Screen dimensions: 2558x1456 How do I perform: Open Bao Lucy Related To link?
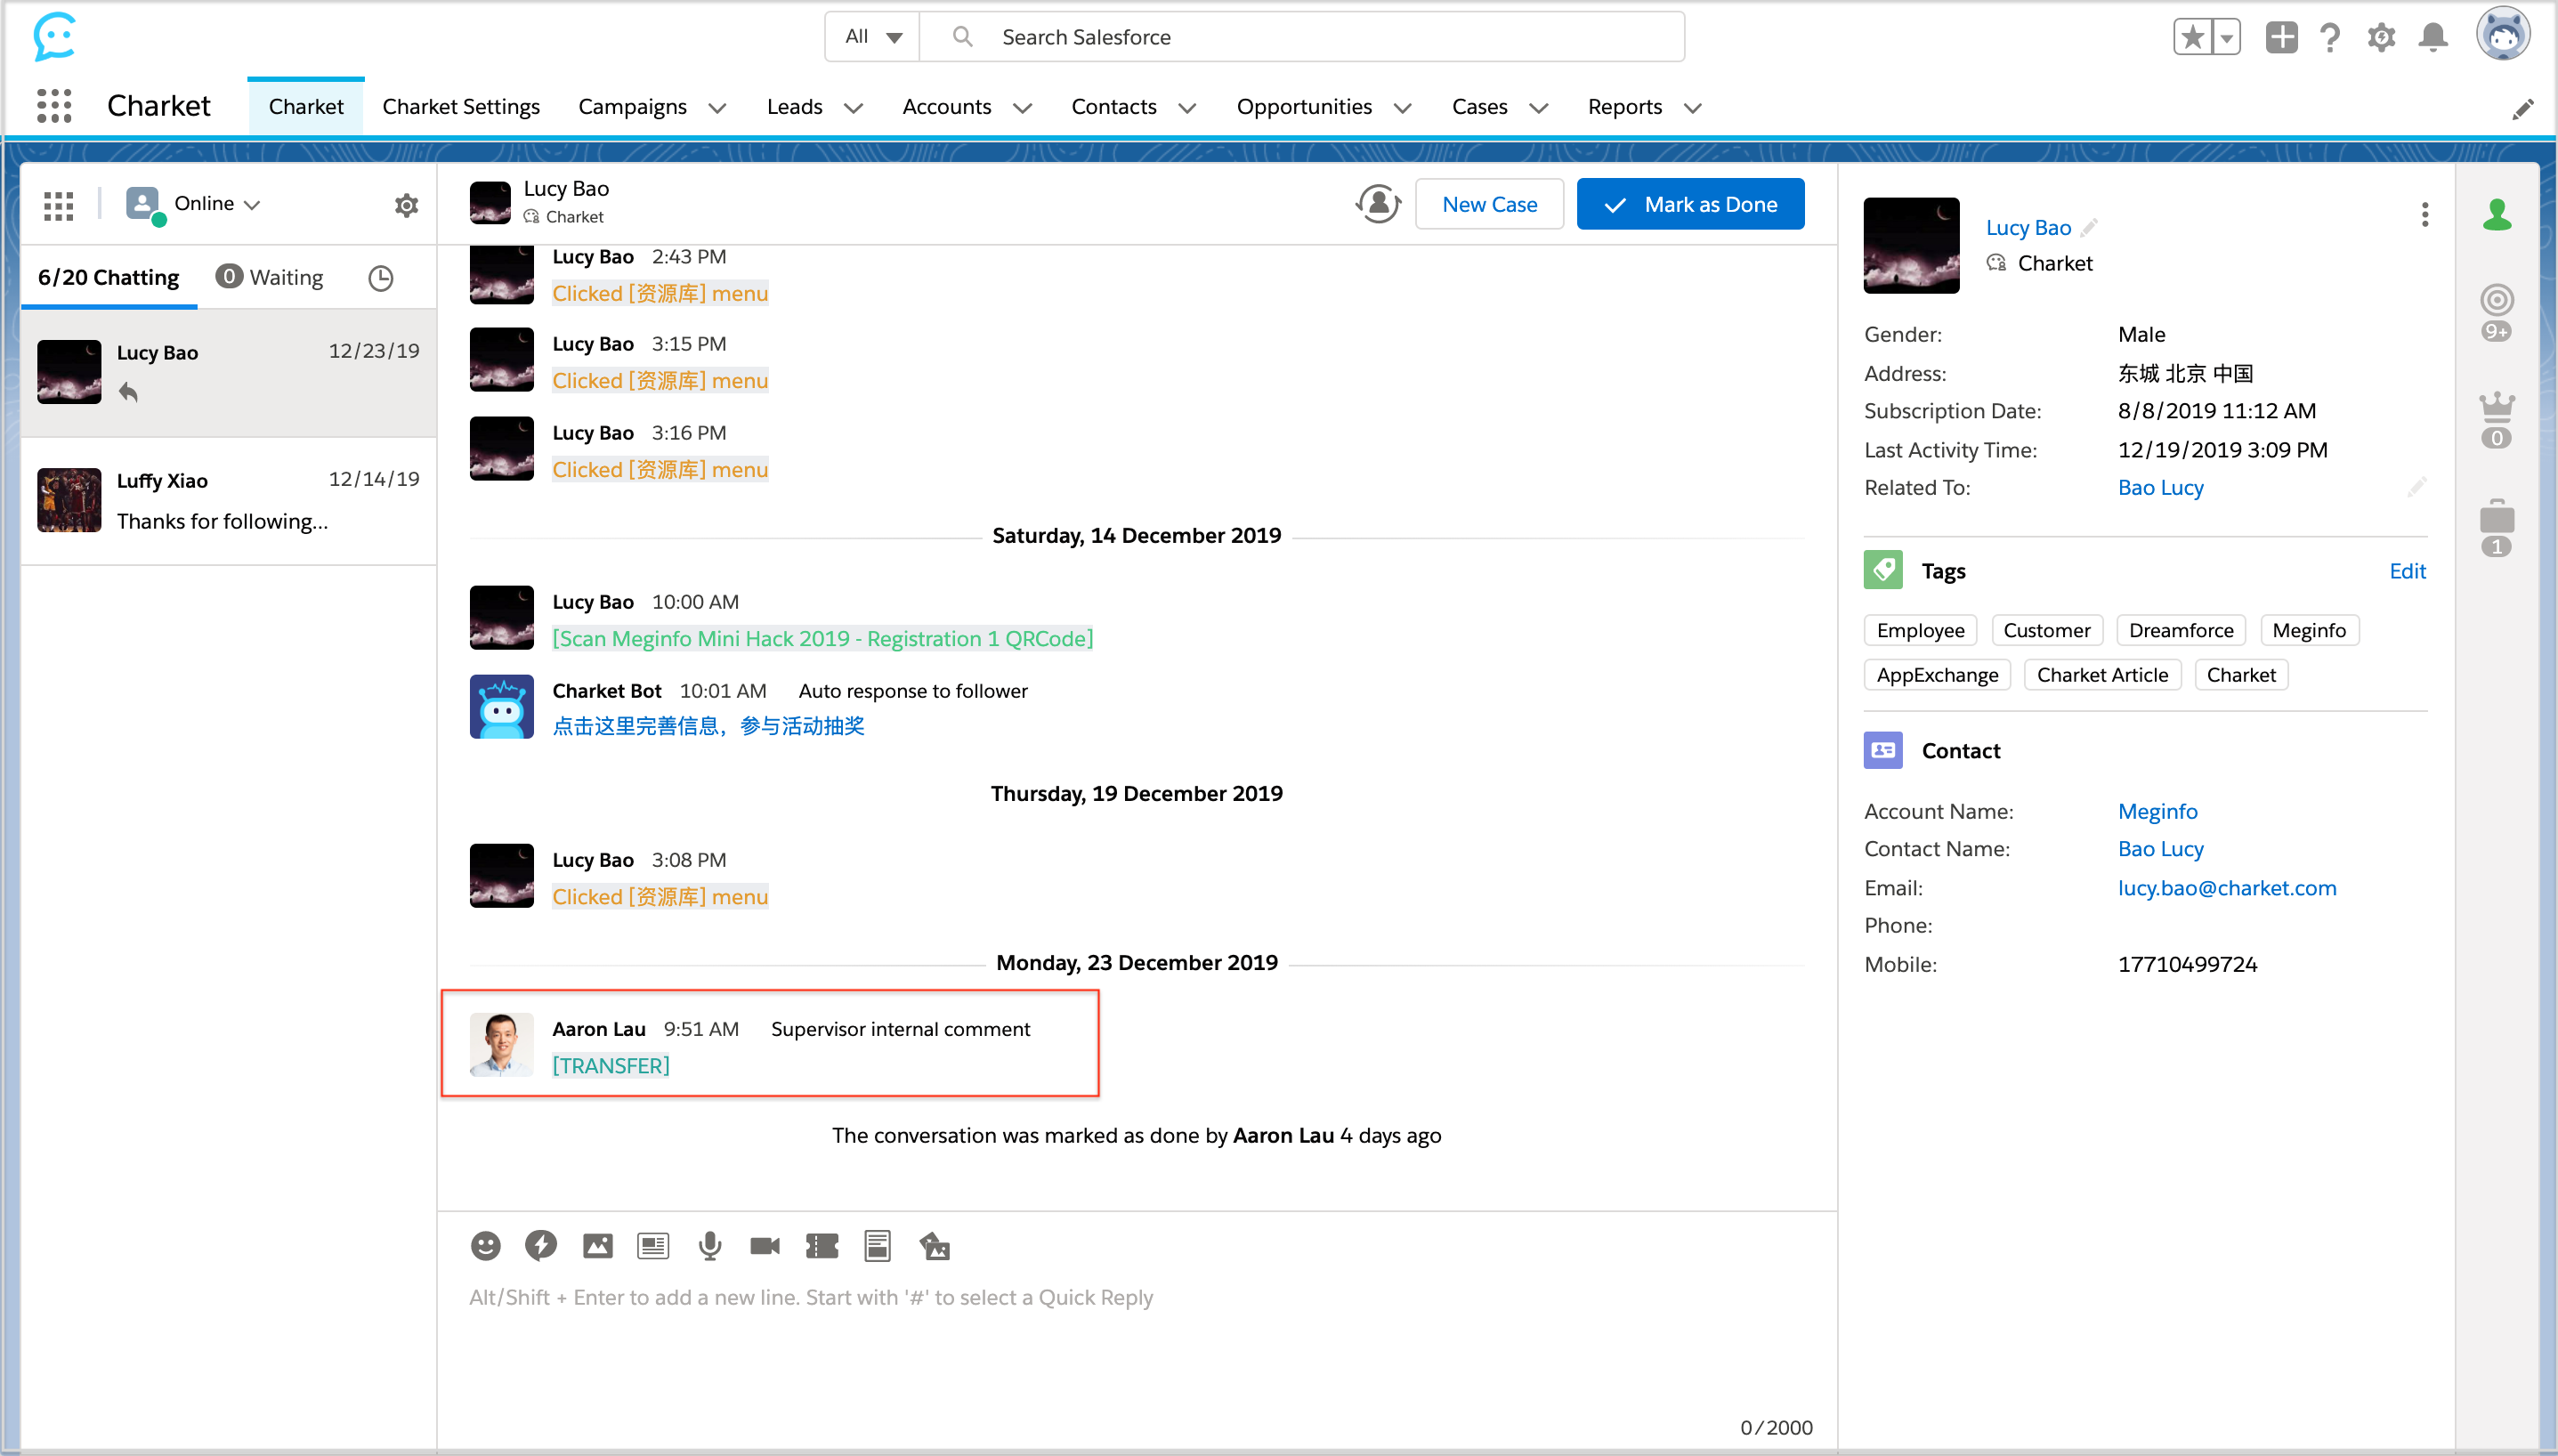coord(2160,488)
